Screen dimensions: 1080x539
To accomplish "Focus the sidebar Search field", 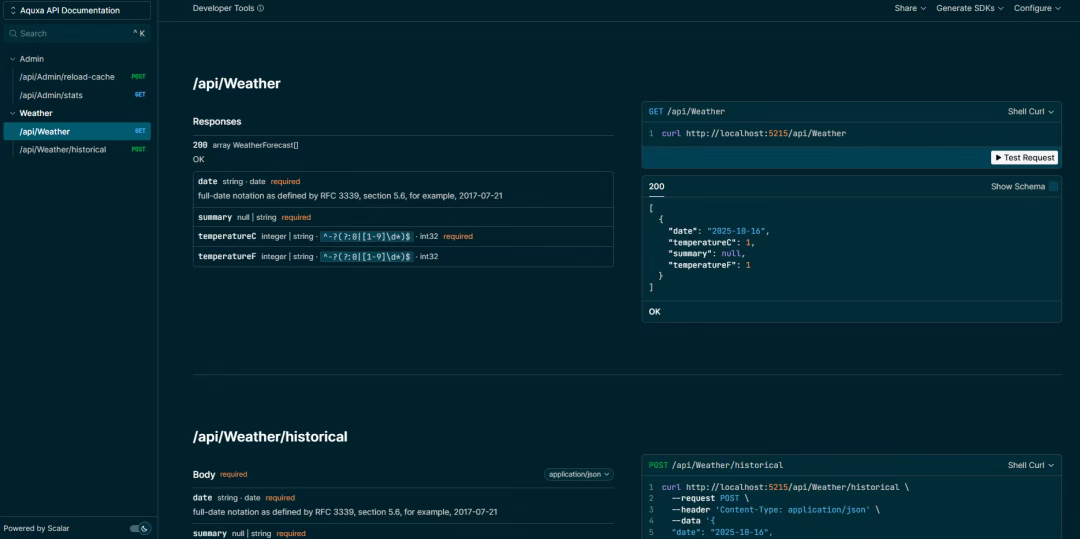I will (x=77, y=33).
